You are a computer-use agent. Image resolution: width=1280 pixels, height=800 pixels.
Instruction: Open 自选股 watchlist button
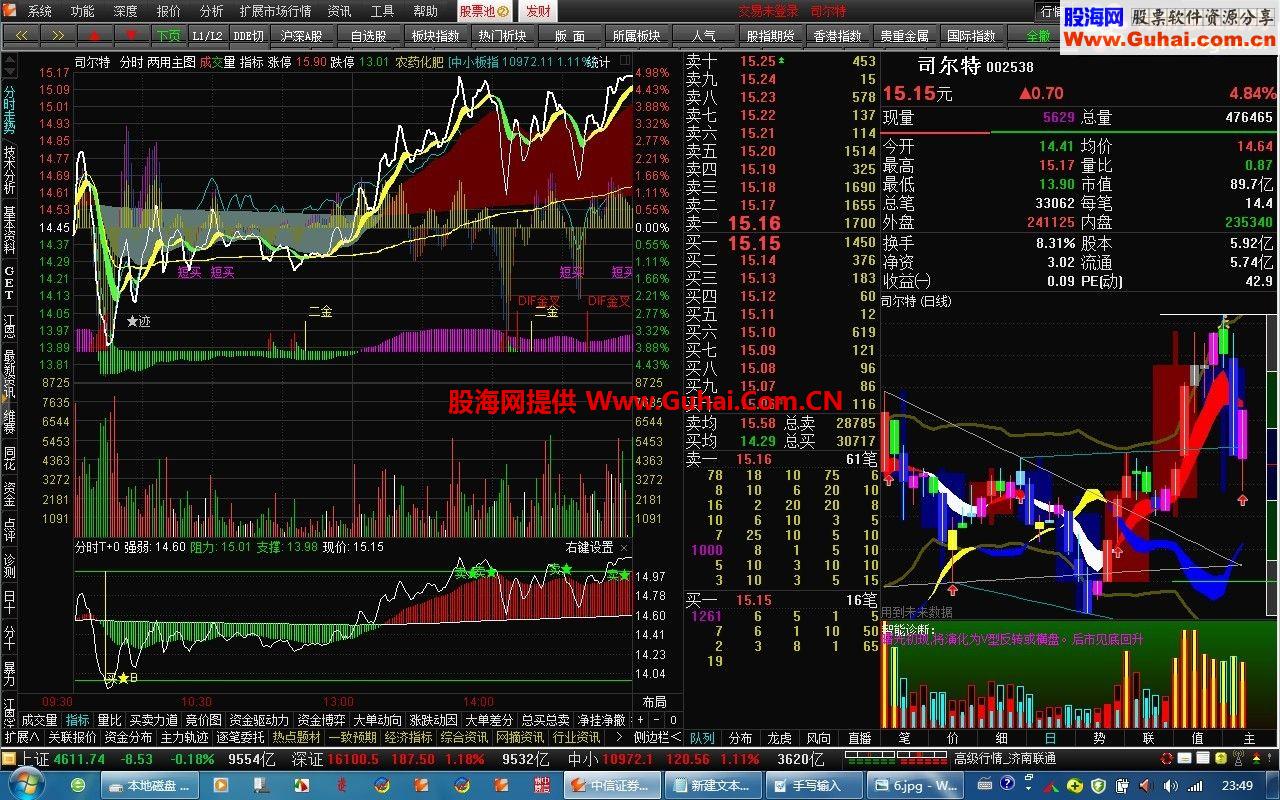(368, 35)
